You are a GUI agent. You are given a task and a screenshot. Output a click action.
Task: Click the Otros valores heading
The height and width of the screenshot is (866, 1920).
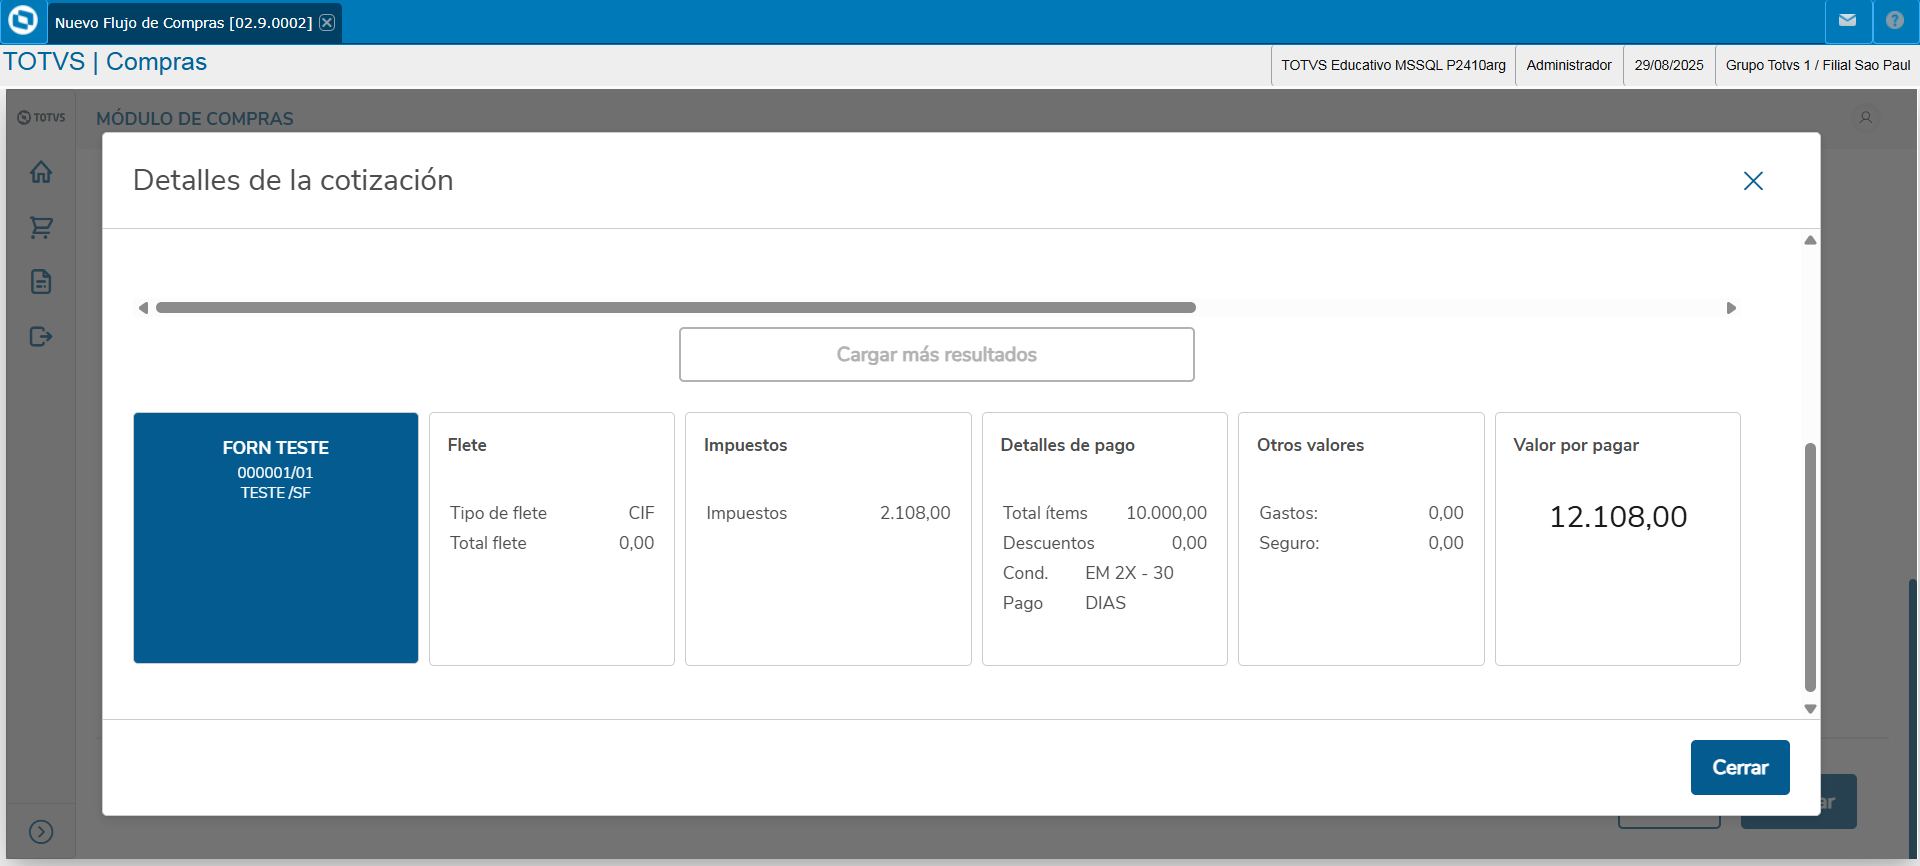pos(1310,445)
